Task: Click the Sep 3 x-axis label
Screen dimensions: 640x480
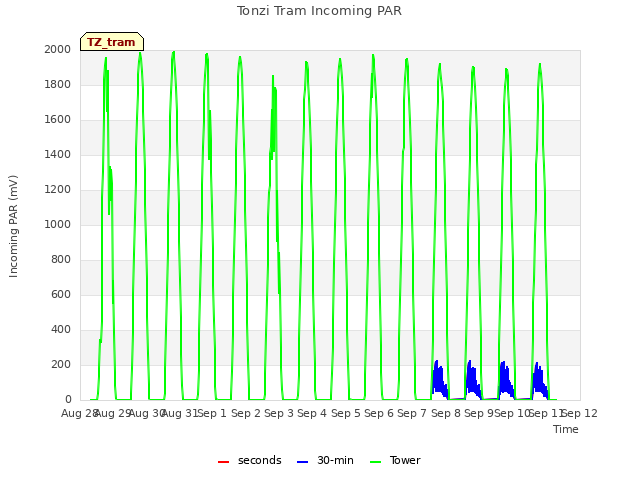Action: (x=279, y=413)
